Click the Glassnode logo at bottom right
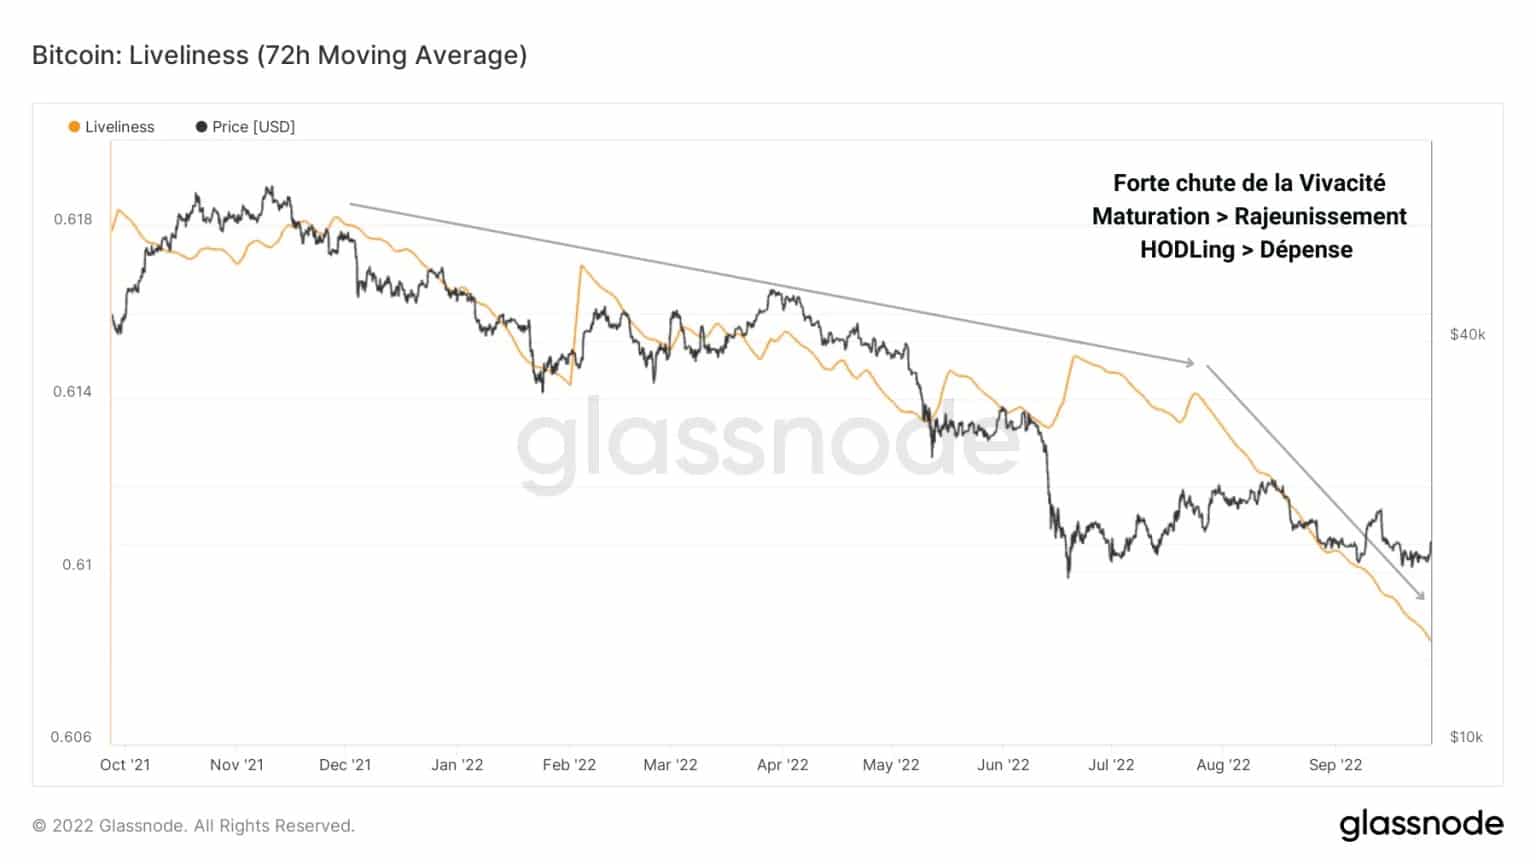This screenshot has width=1536, height=864. [1420, 824]
